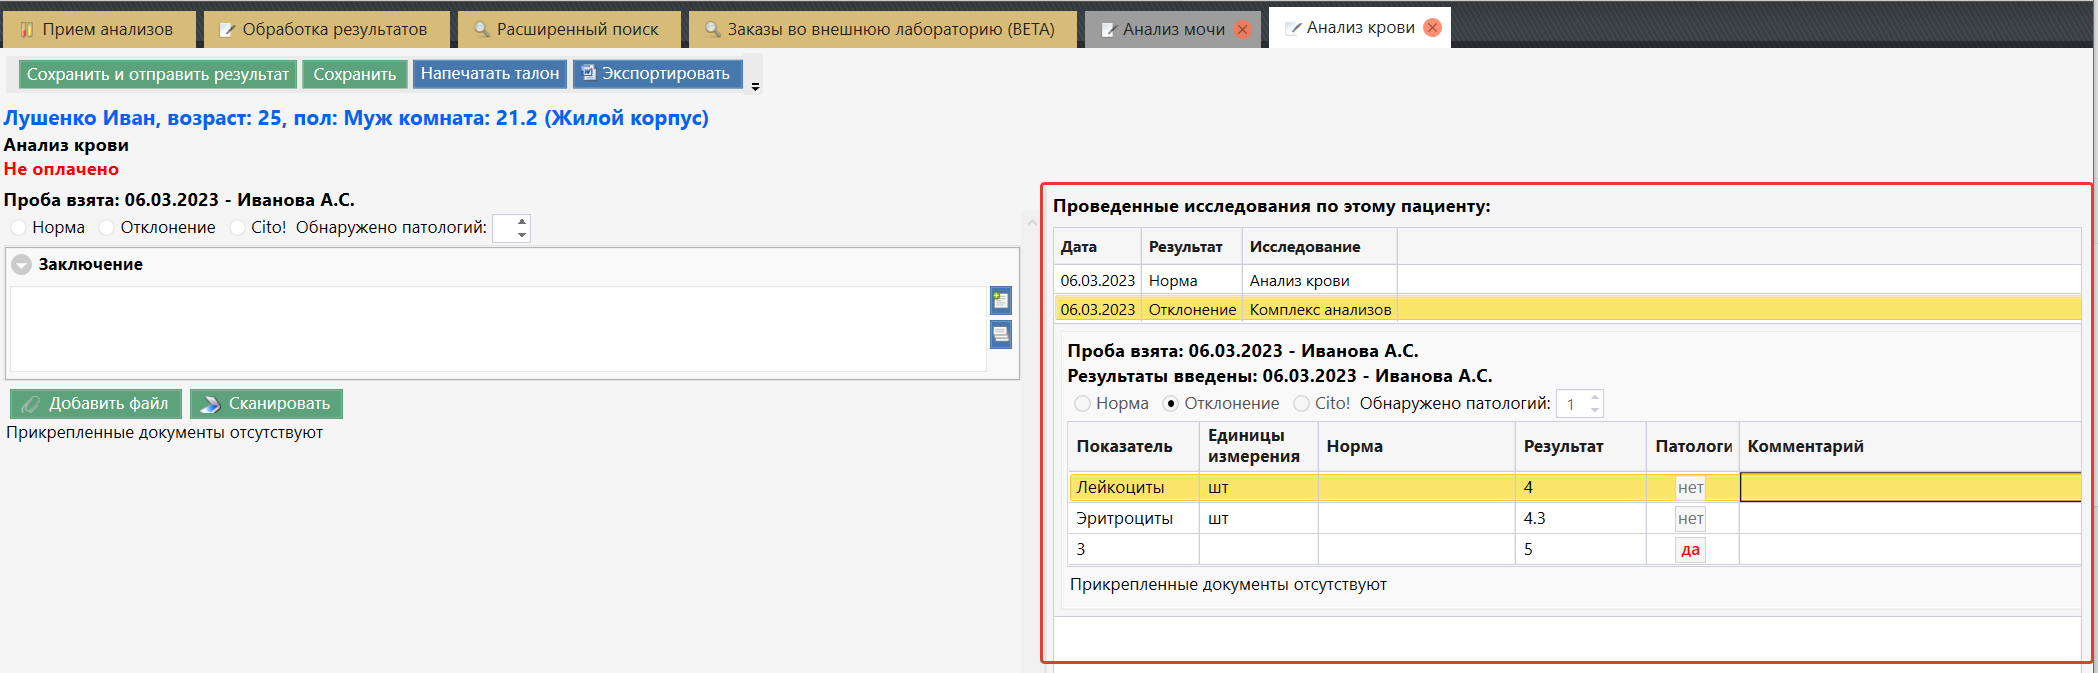2098x673 pixels.
Task: Select the Норма radio in left form
Action: 18,228
